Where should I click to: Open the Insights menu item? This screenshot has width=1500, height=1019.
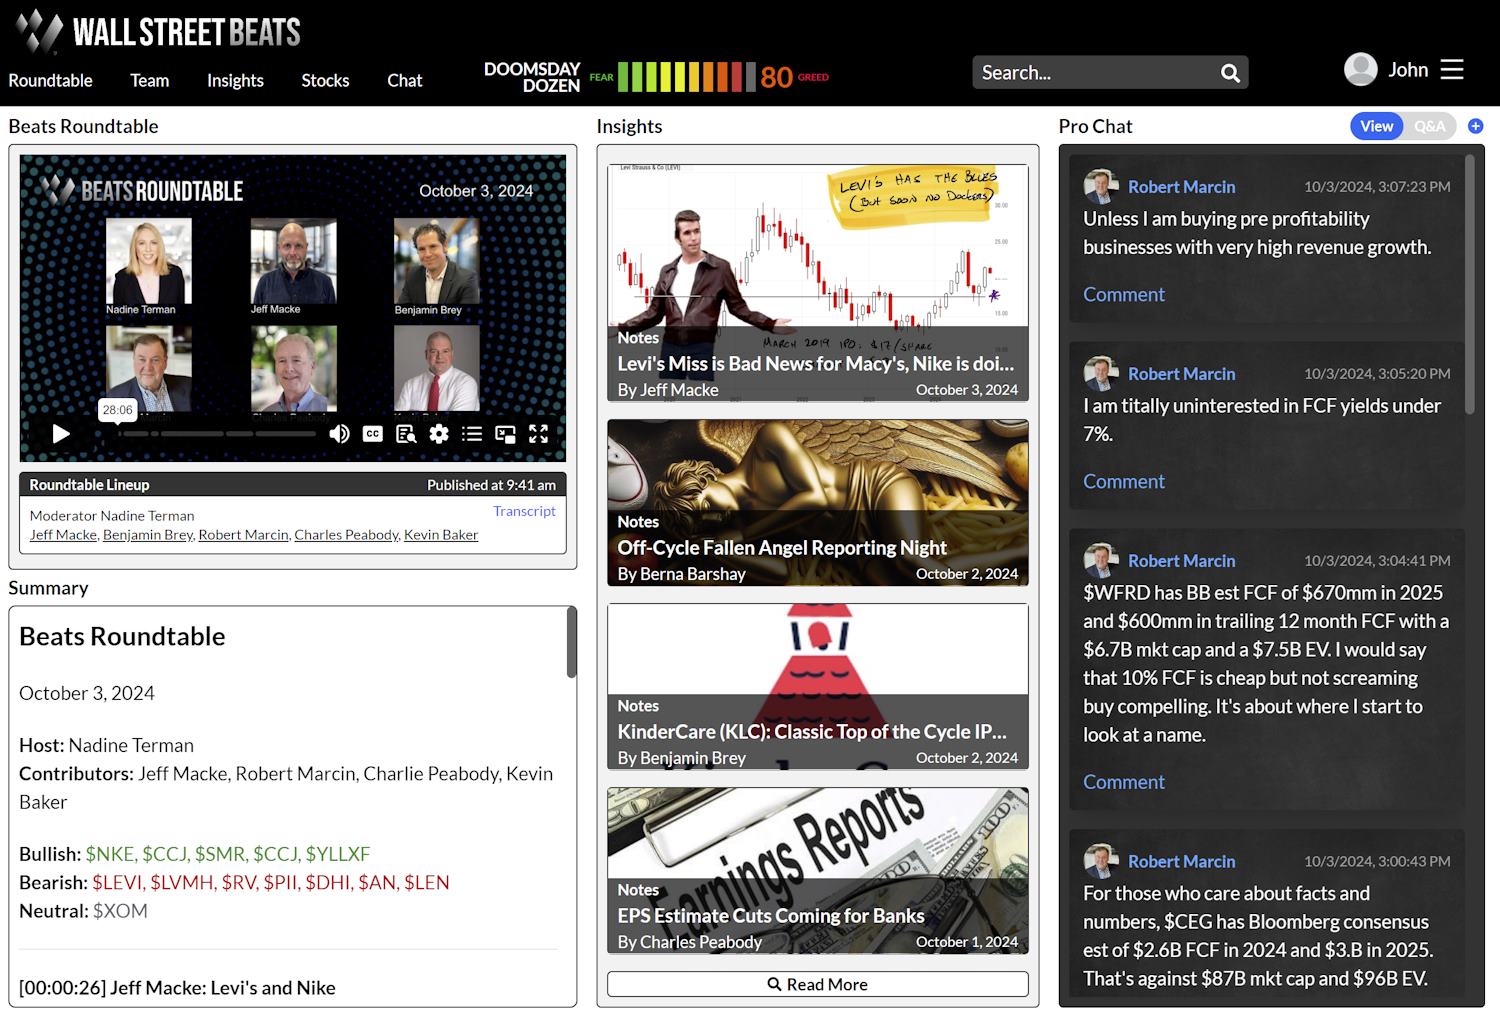click(x=235, y=80)
